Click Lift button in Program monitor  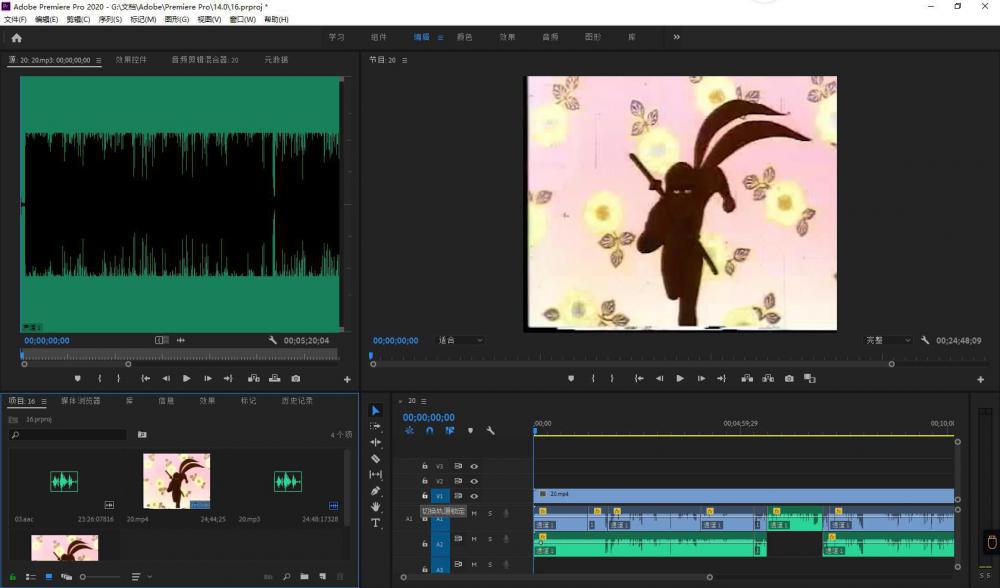click(x=747, y=378)
